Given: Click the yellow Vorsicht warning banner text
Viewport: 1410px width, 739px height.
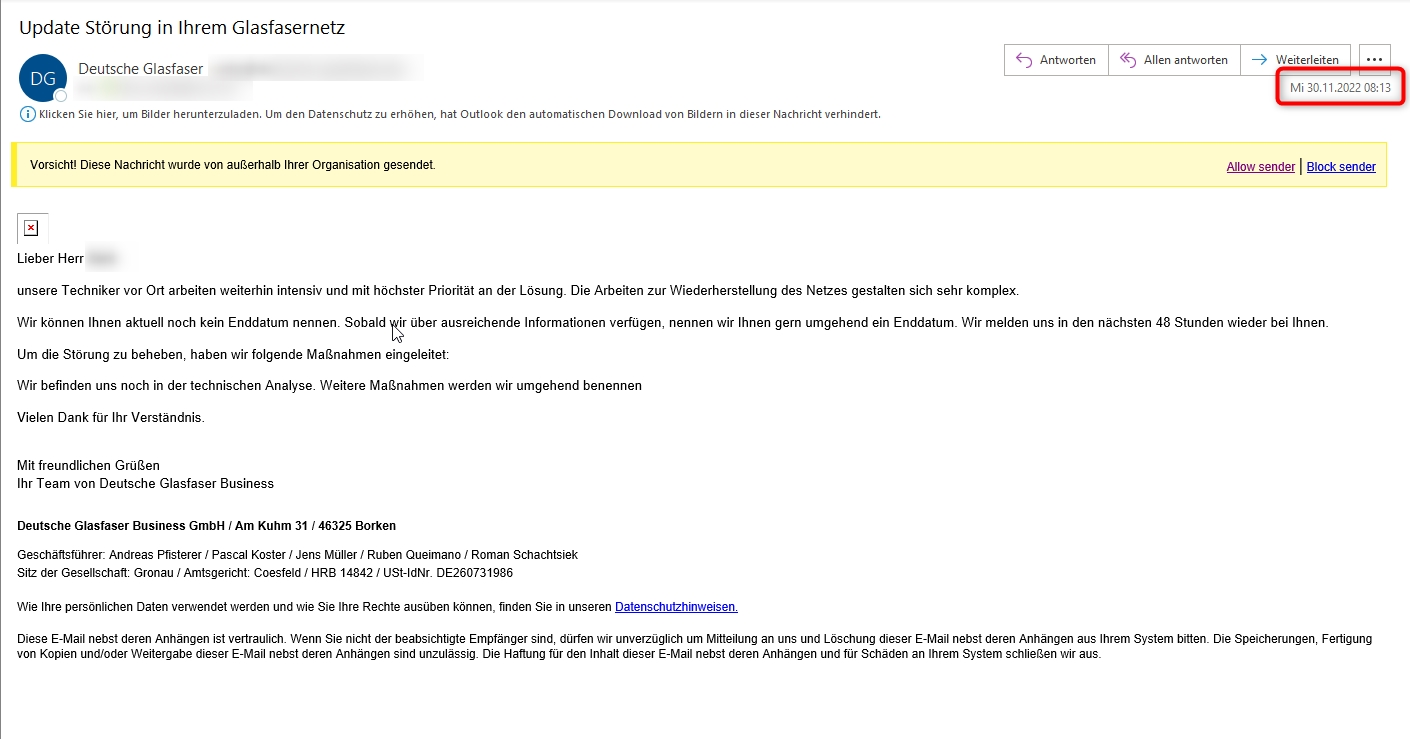Looking at the screenshot, I should pyautogui.click(x=233, y=165).
